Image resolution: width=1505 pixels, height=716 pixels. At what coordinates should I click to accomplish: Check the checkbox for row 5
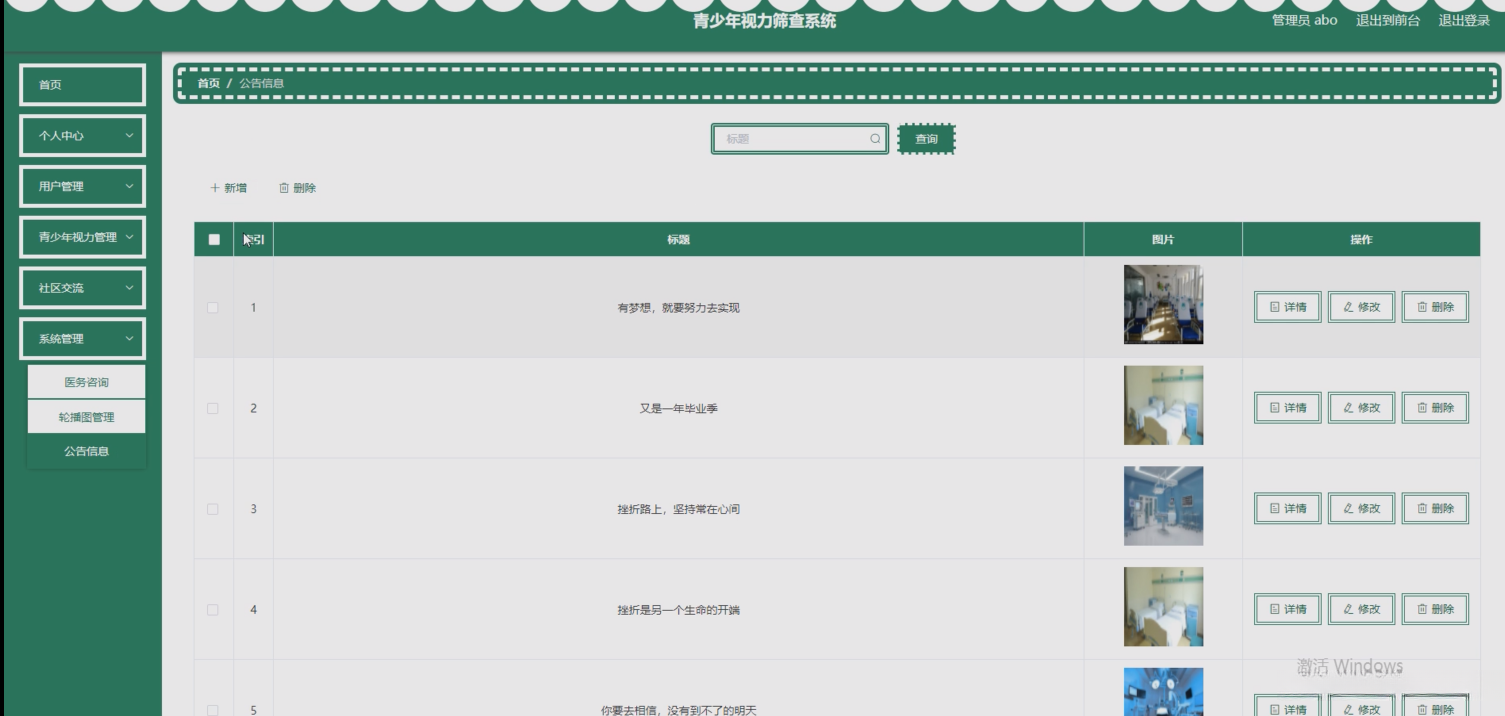tap(213, 710)
